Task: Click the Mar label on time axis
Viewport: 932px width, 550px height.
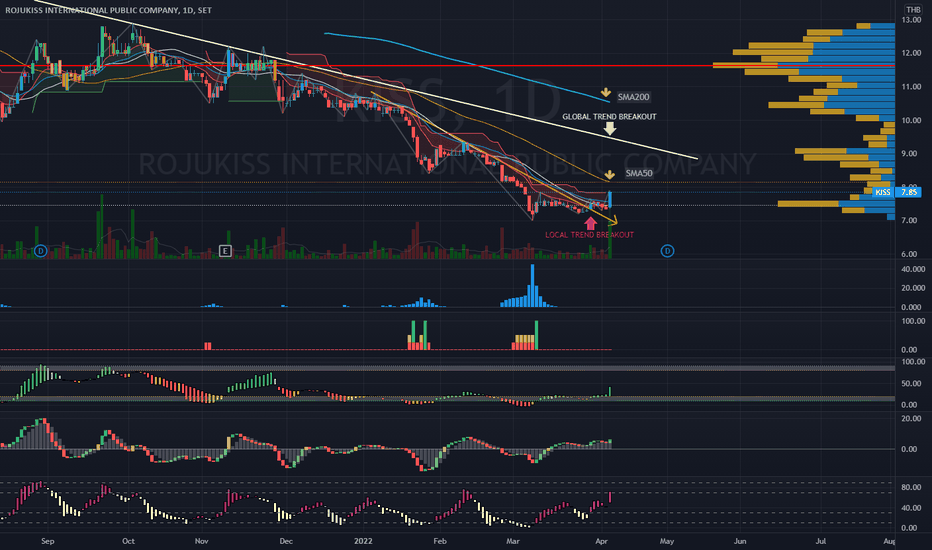Action: (512, 541)
